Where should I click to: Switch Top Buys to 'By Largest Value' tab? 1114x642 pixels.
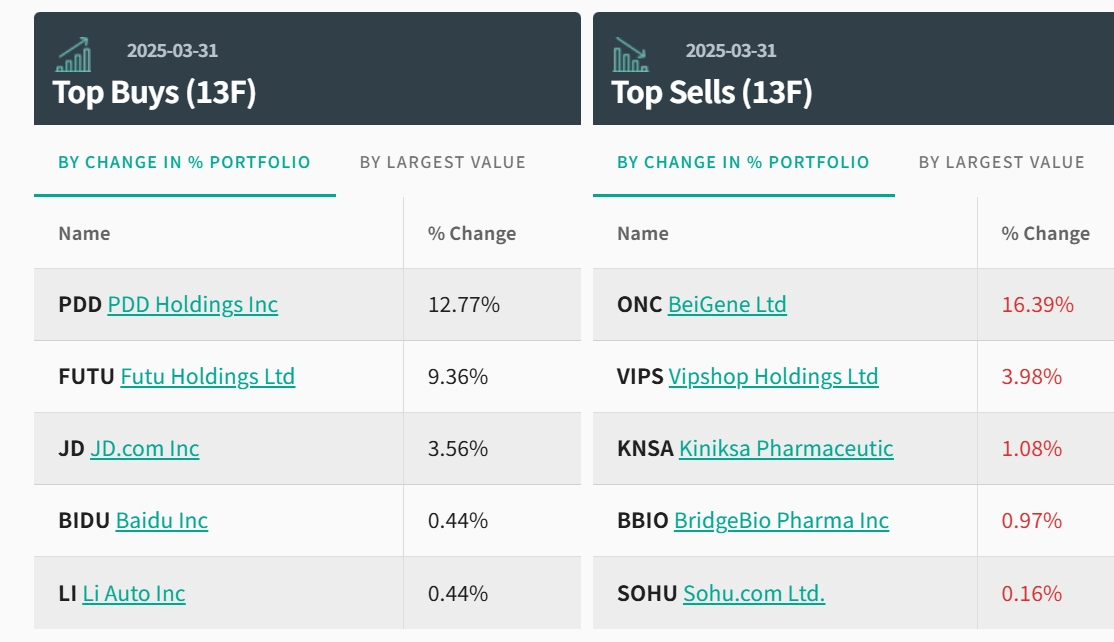pos(442,162)
